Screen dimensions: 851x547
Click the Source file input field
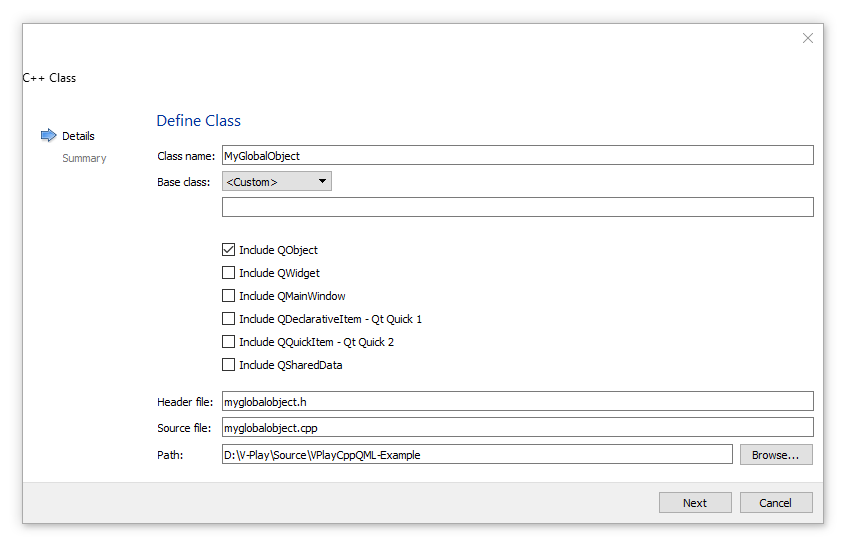click(x=518, y=428)
